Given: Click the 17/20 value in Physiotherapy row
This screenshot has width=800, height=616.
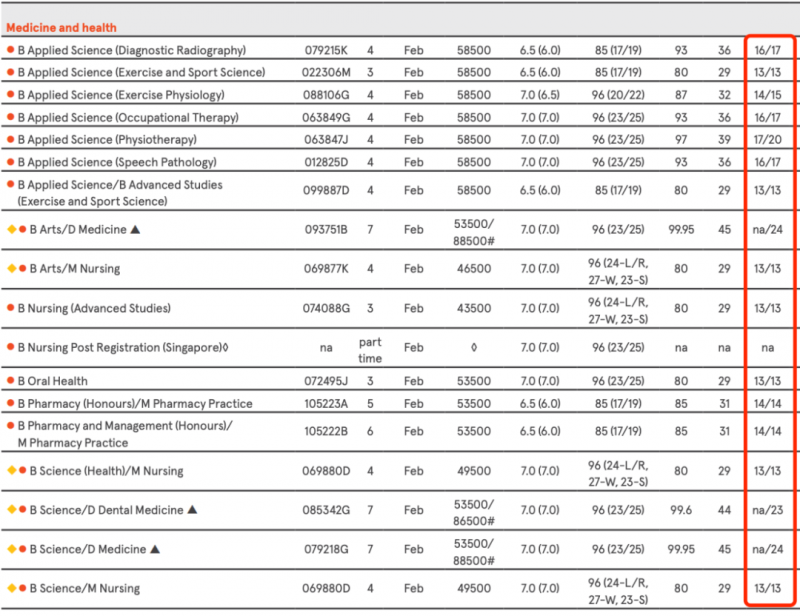Looking at the screenshot, I should tap(768, 140).
